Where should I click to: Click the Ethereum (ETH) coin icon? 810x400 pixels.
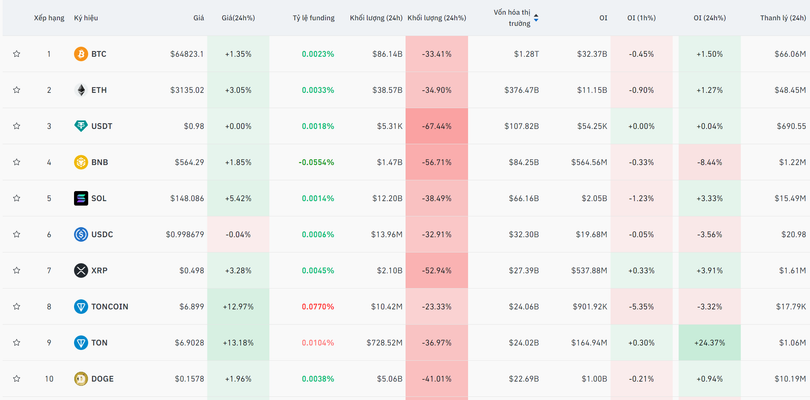81,90
